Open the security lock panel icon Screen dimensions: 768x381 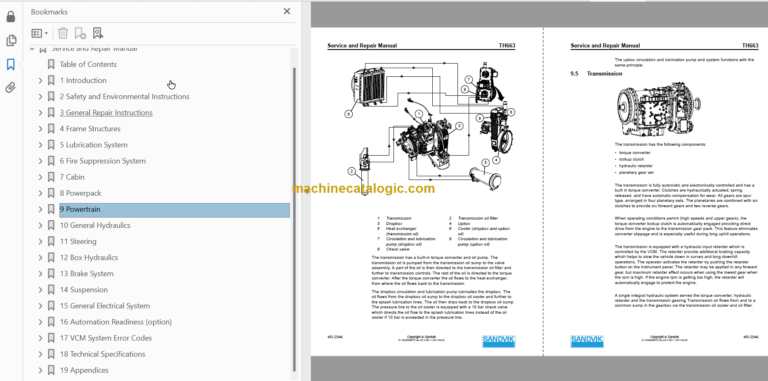point(10,17)
